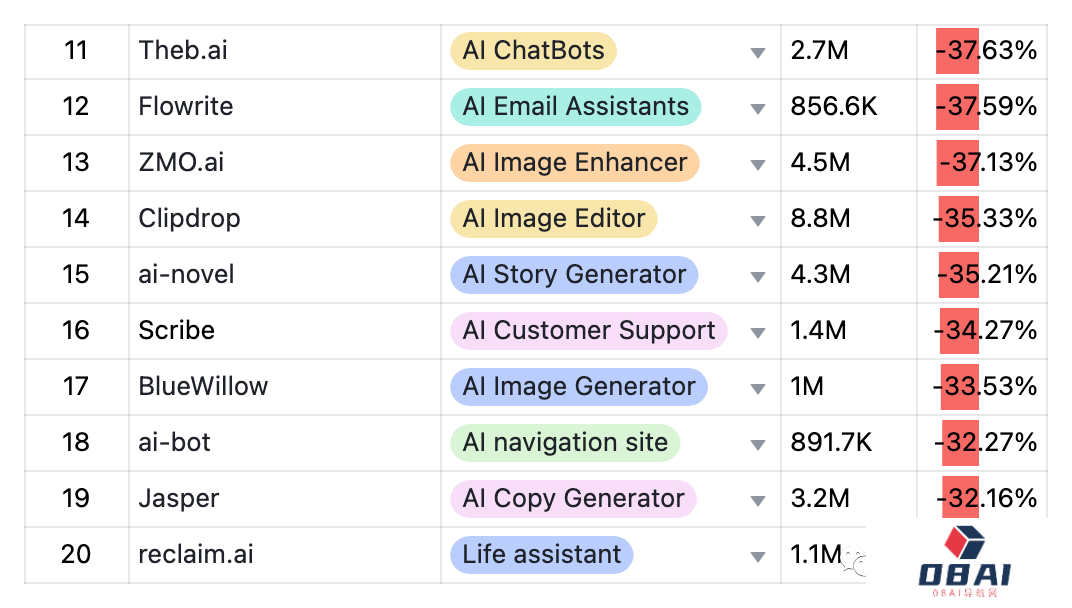The image size is (1072, 608).
Task: Click the Flowrite name cell
Action: coord(285,107)
